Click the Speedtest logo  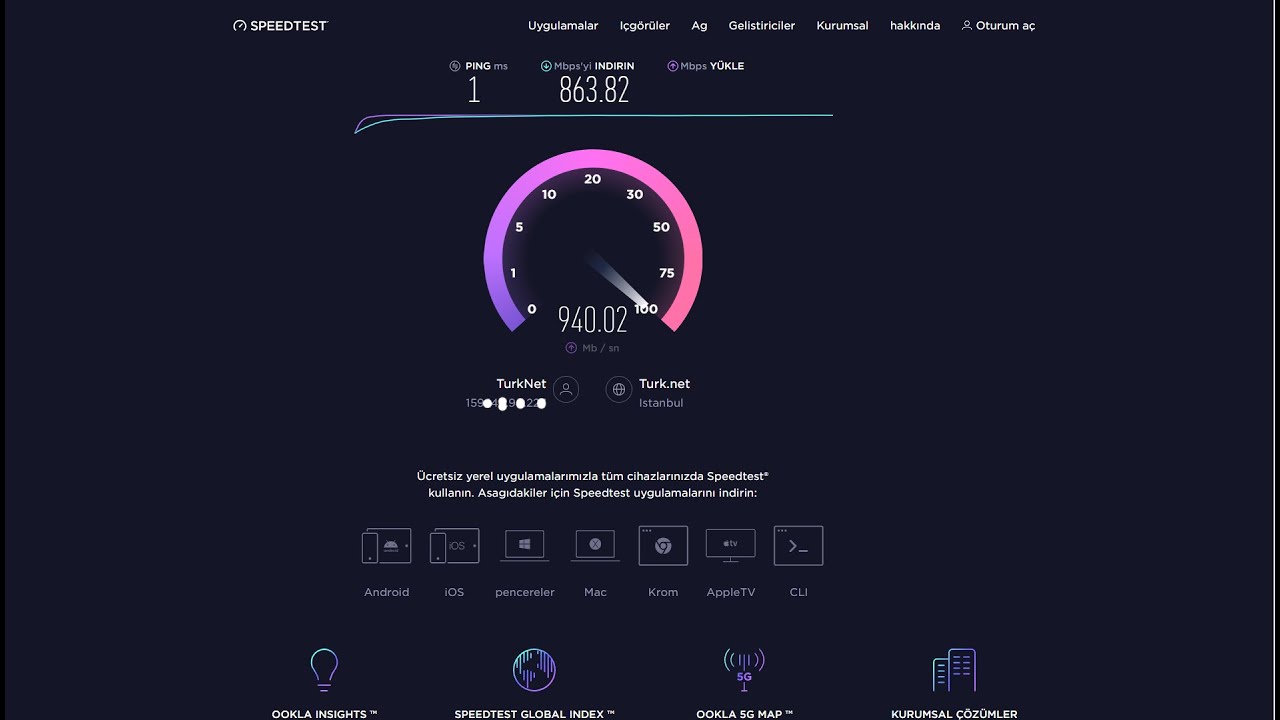pyautogui.click(x=280, y=26)
